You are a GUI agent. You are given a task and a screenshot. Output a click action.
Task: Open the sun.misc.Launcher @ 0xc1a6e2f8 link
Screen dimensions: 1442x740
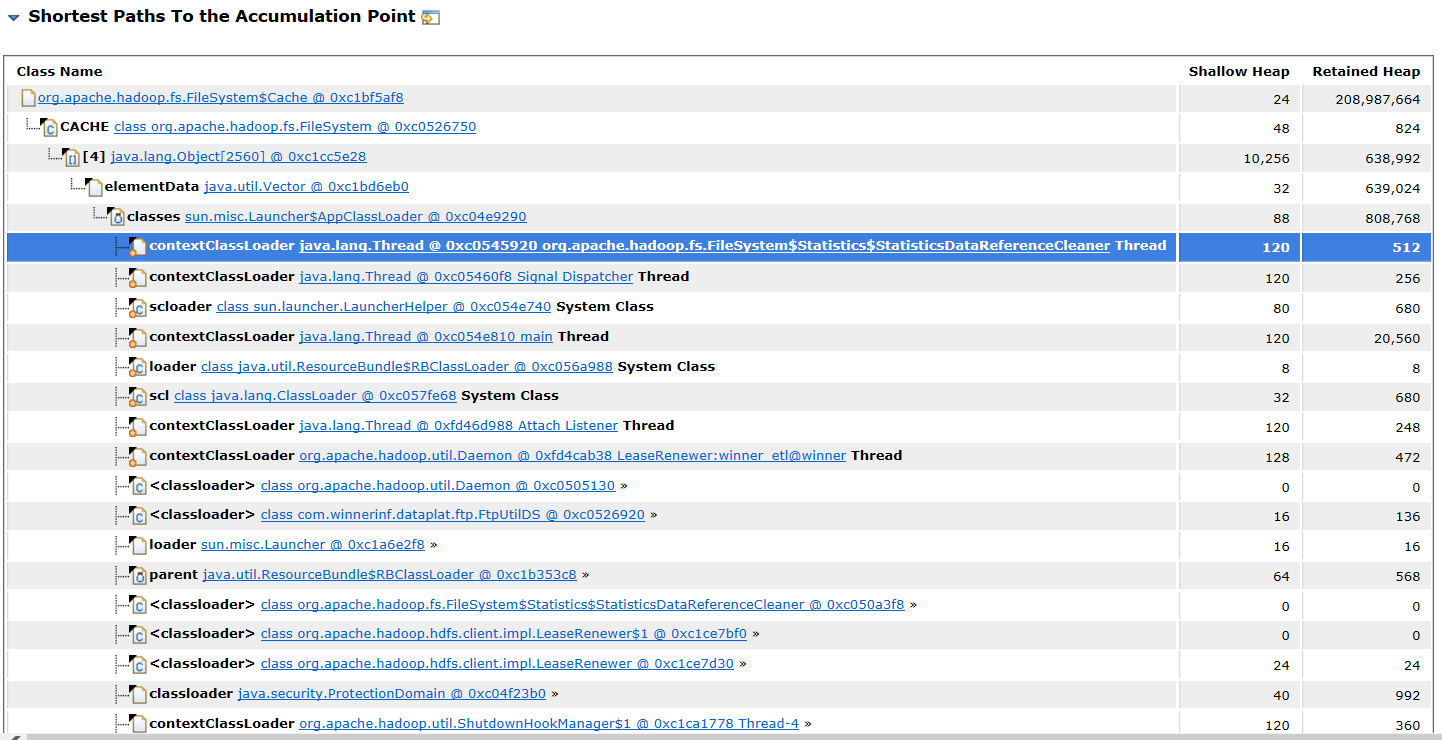pyautogui.click(x=313, y=545)
